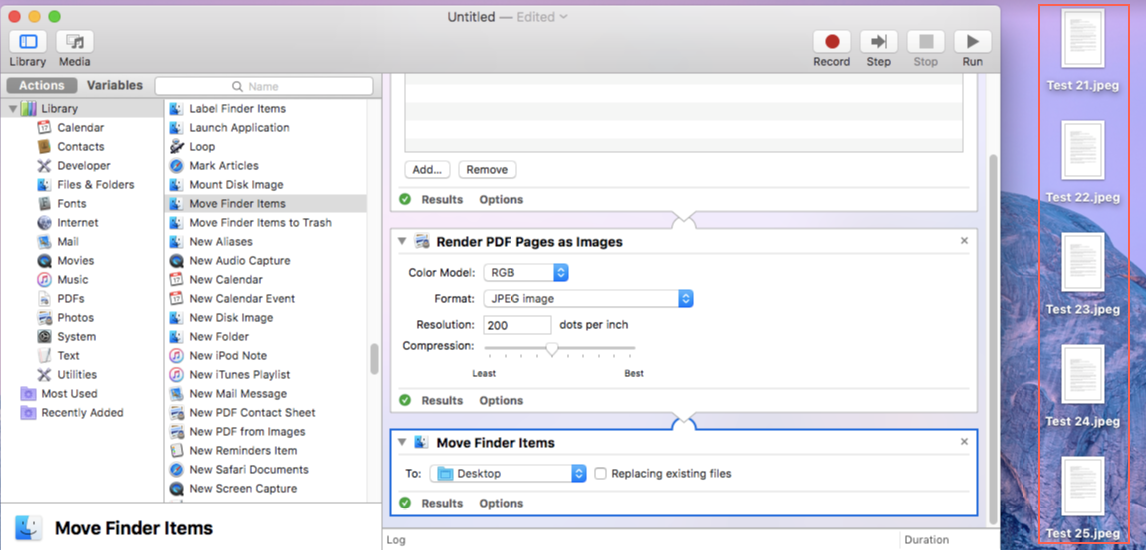Switch to the Actions tab
Image resolution: width=1146 pixels, height=550 pixels.
click(x=42, y=85)
